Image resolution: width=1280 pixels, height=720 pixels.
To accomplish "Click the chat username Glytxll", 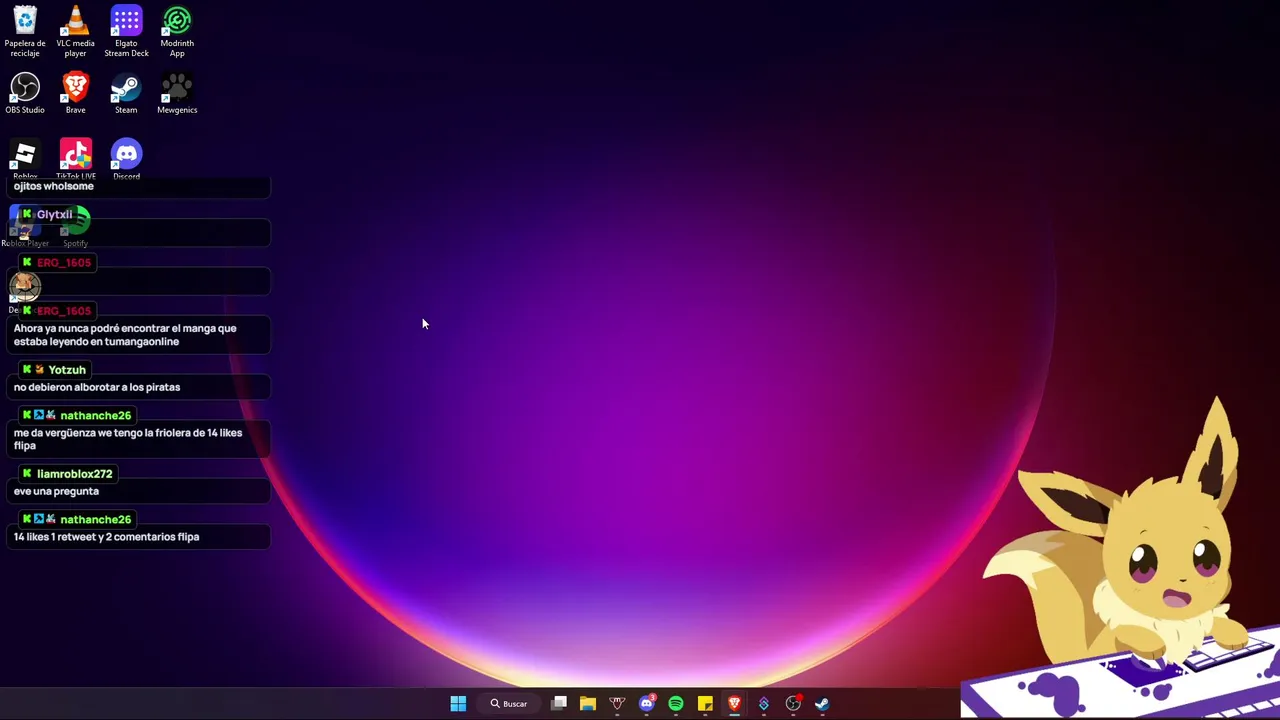I will coord(55,215).
